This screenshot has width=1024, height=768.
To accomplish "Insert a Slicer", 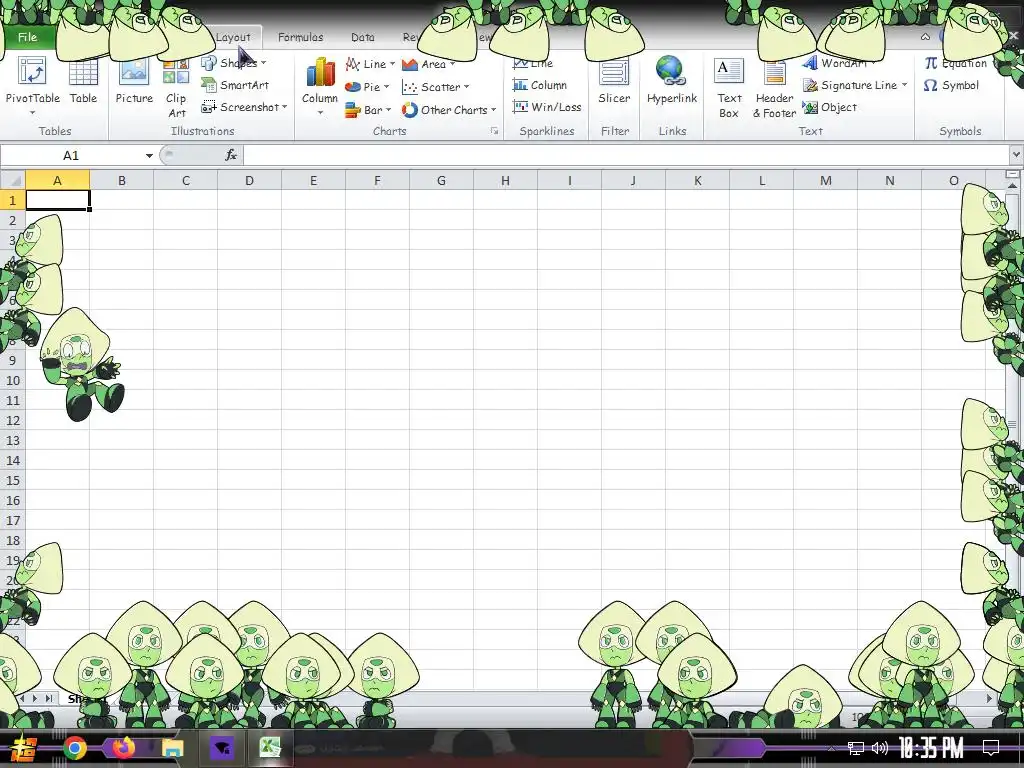I will tap(614, 82).
